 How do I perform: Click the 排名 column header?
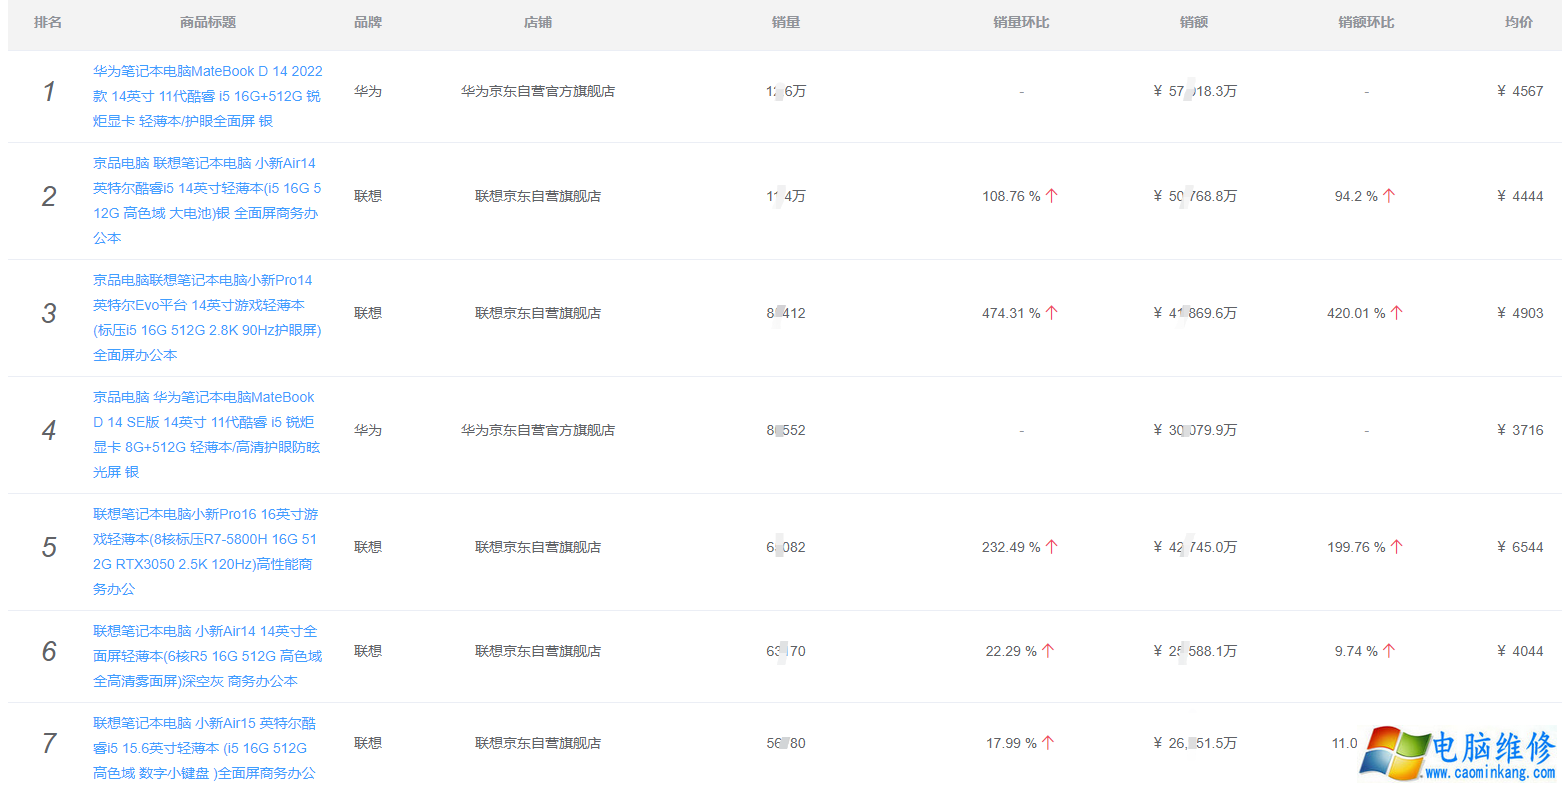pyautogui.click(x=48, y=22)
